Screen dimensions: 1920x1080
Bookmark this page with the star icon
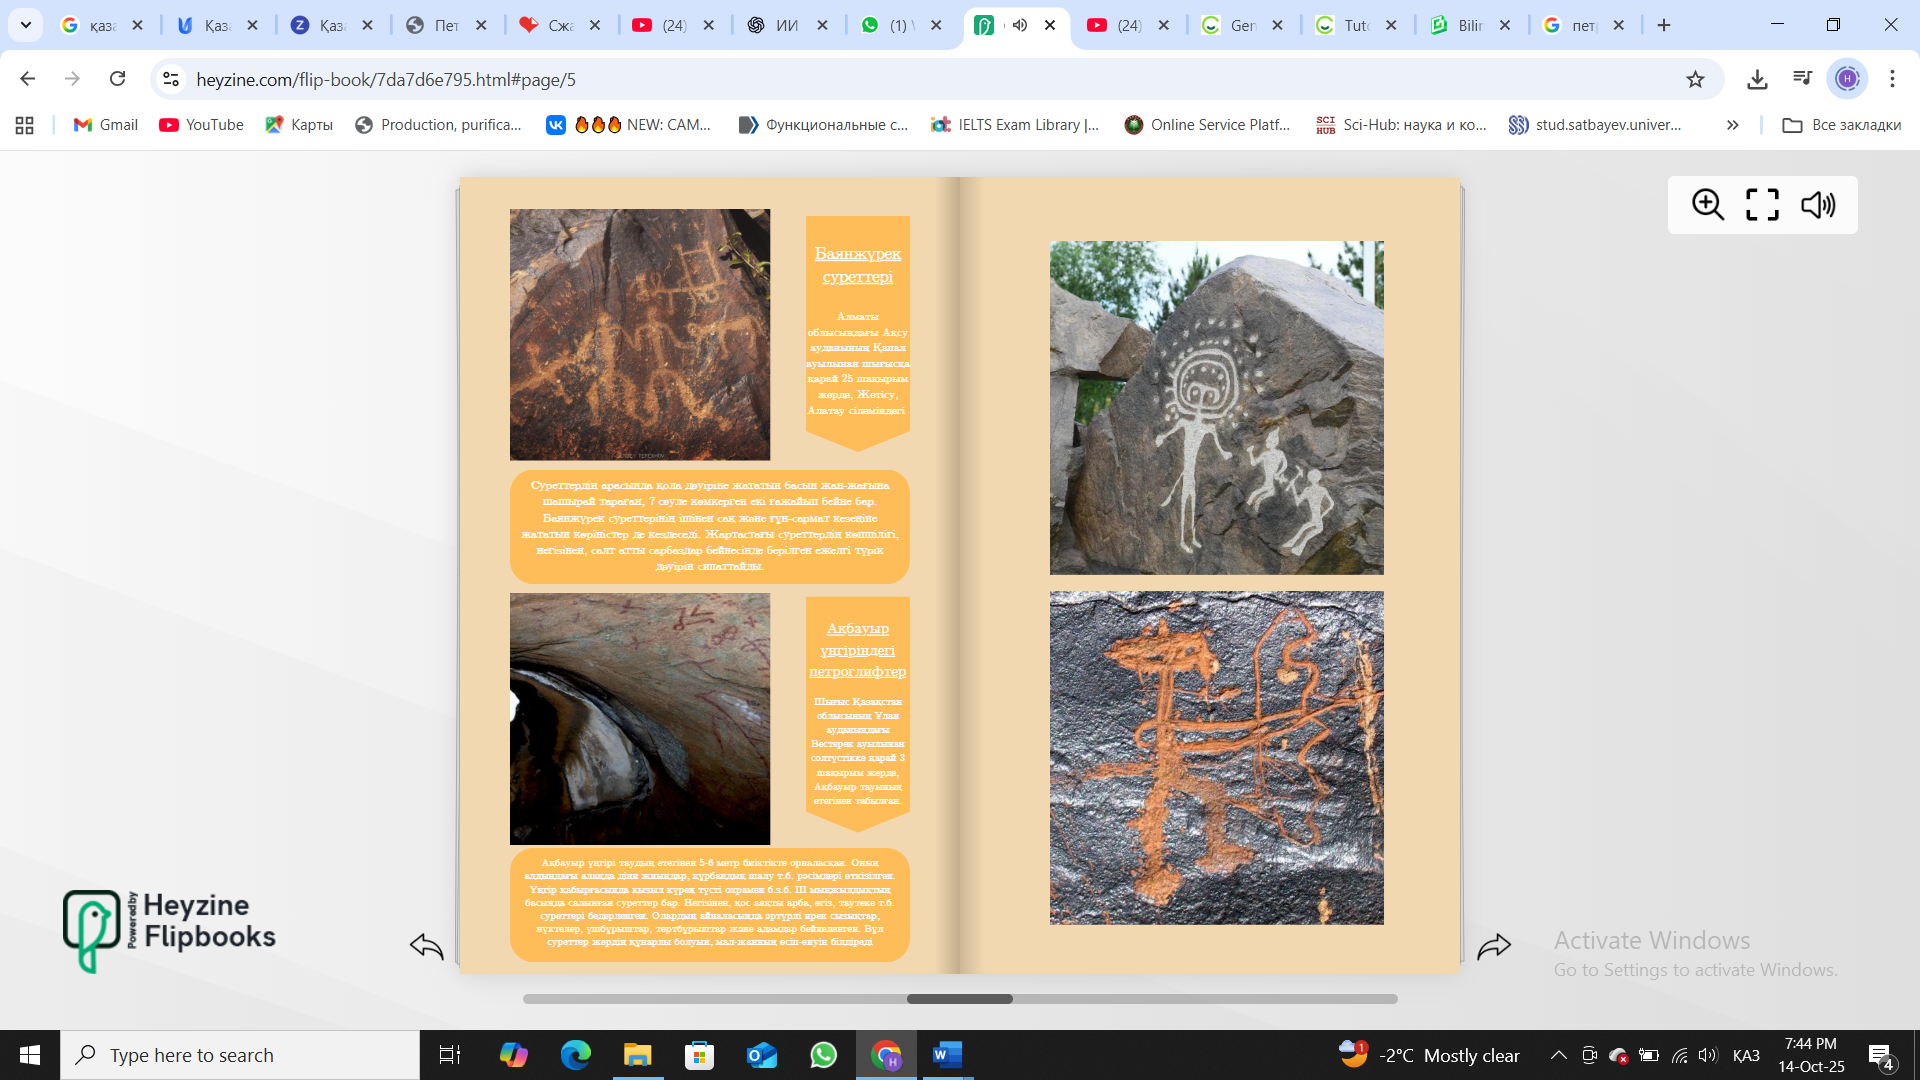(x=1695, y=79)
